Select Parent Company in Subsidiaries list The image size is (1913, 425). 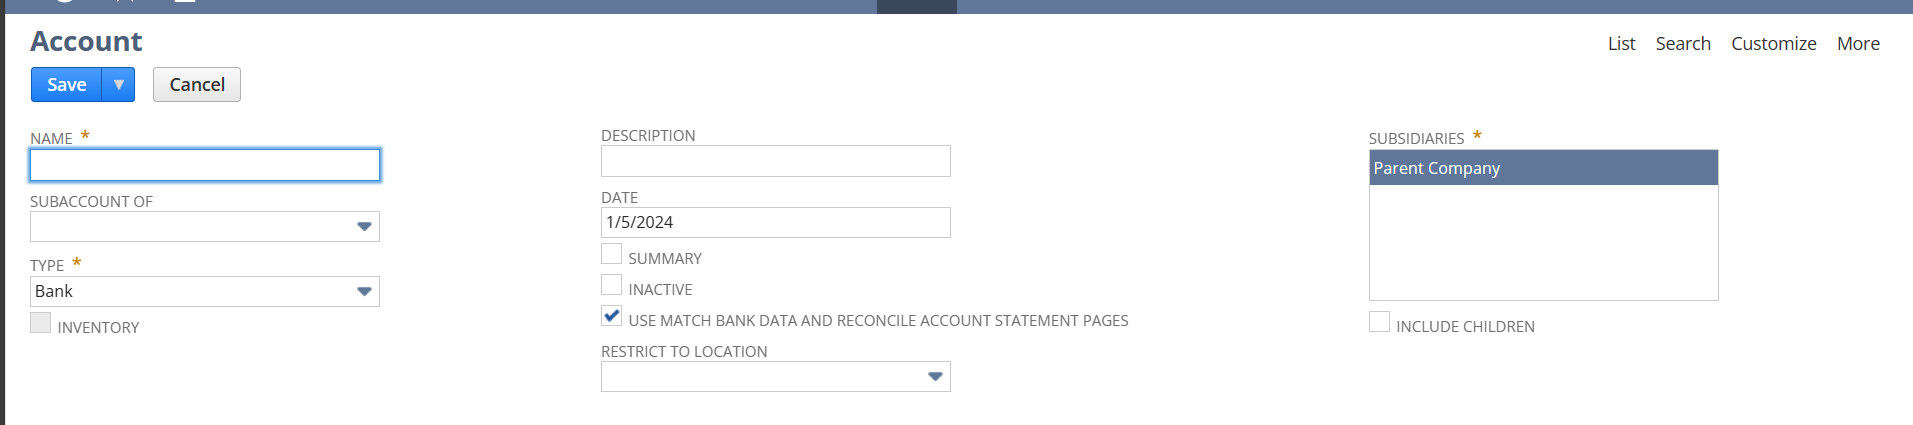1543,168
